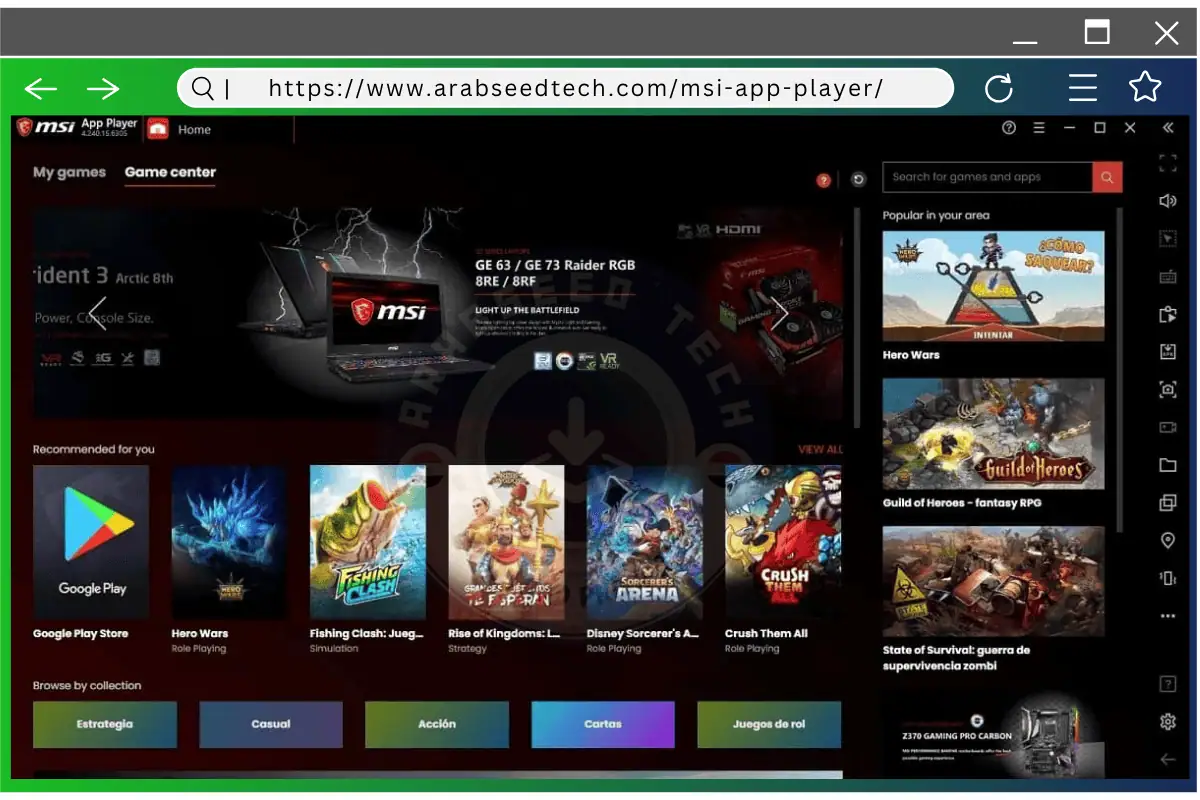Open the keyboard game controls tool
The width and height of the screenshot is (1200, 800).
pos(1167,276)
